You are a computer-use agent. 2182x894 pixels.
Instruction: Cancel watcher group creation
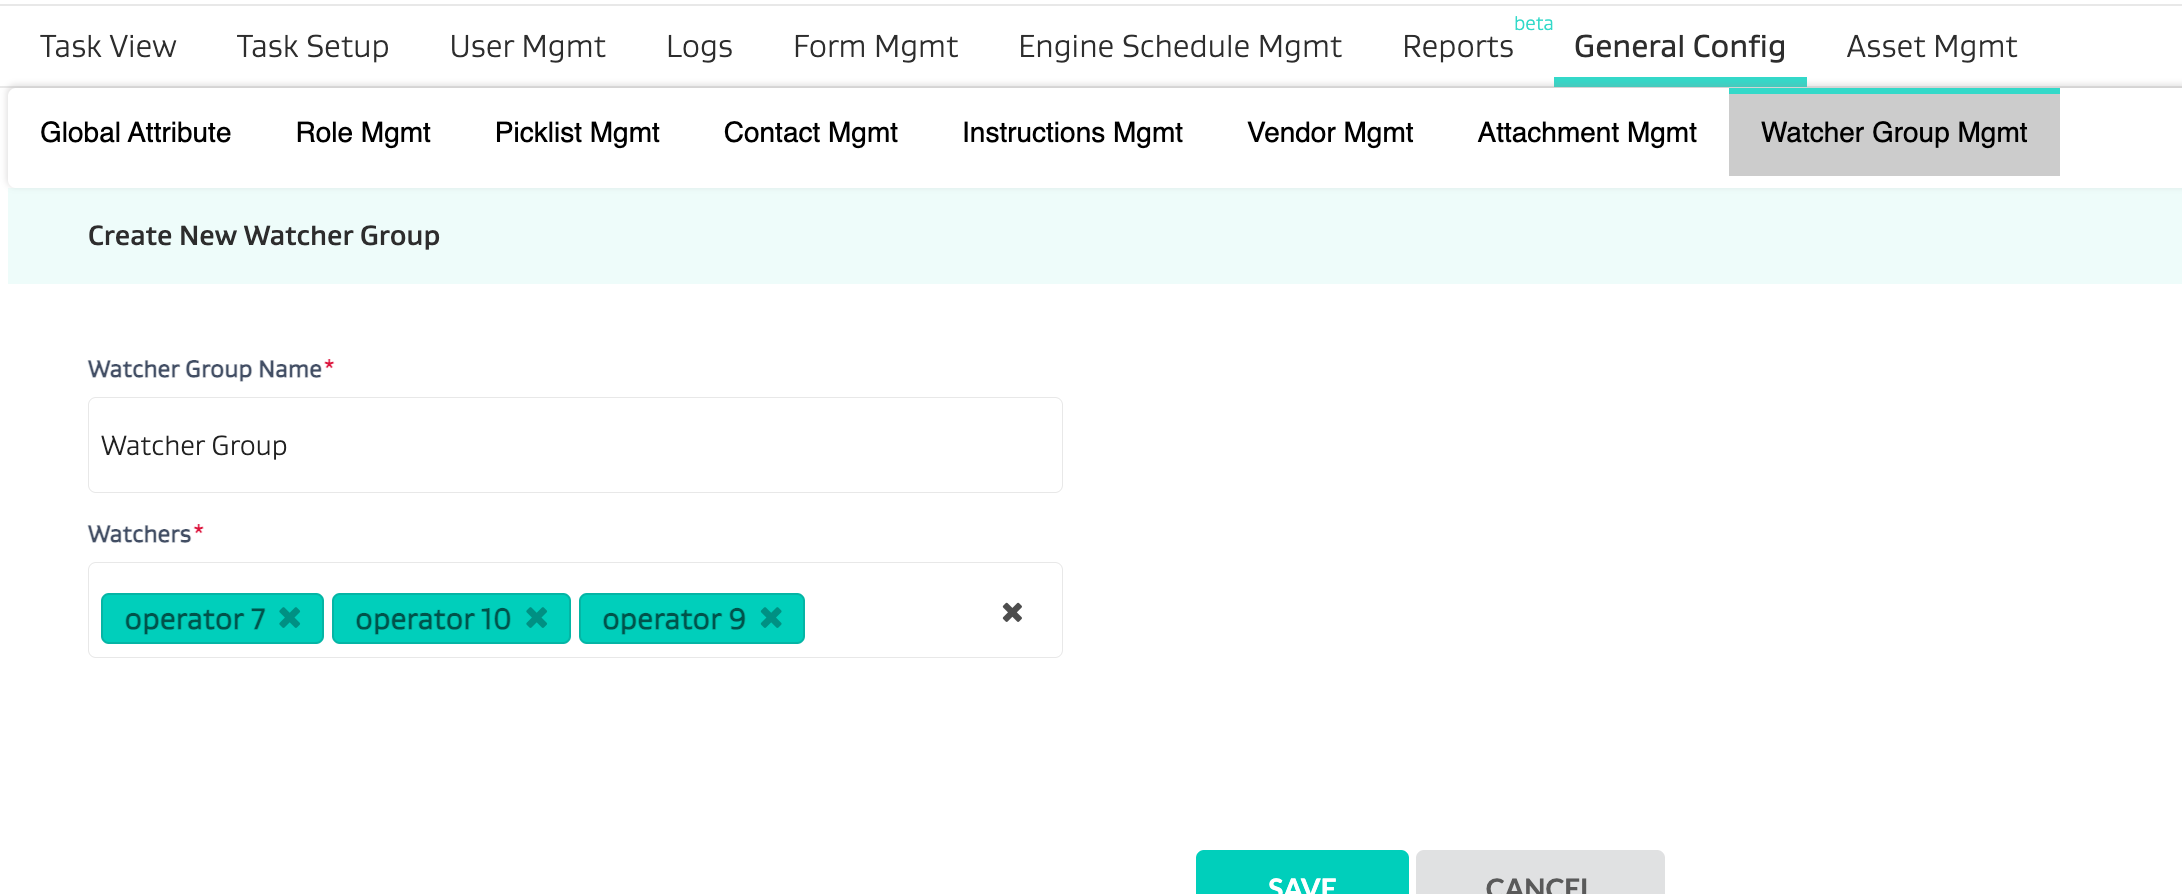[1539, 875]
